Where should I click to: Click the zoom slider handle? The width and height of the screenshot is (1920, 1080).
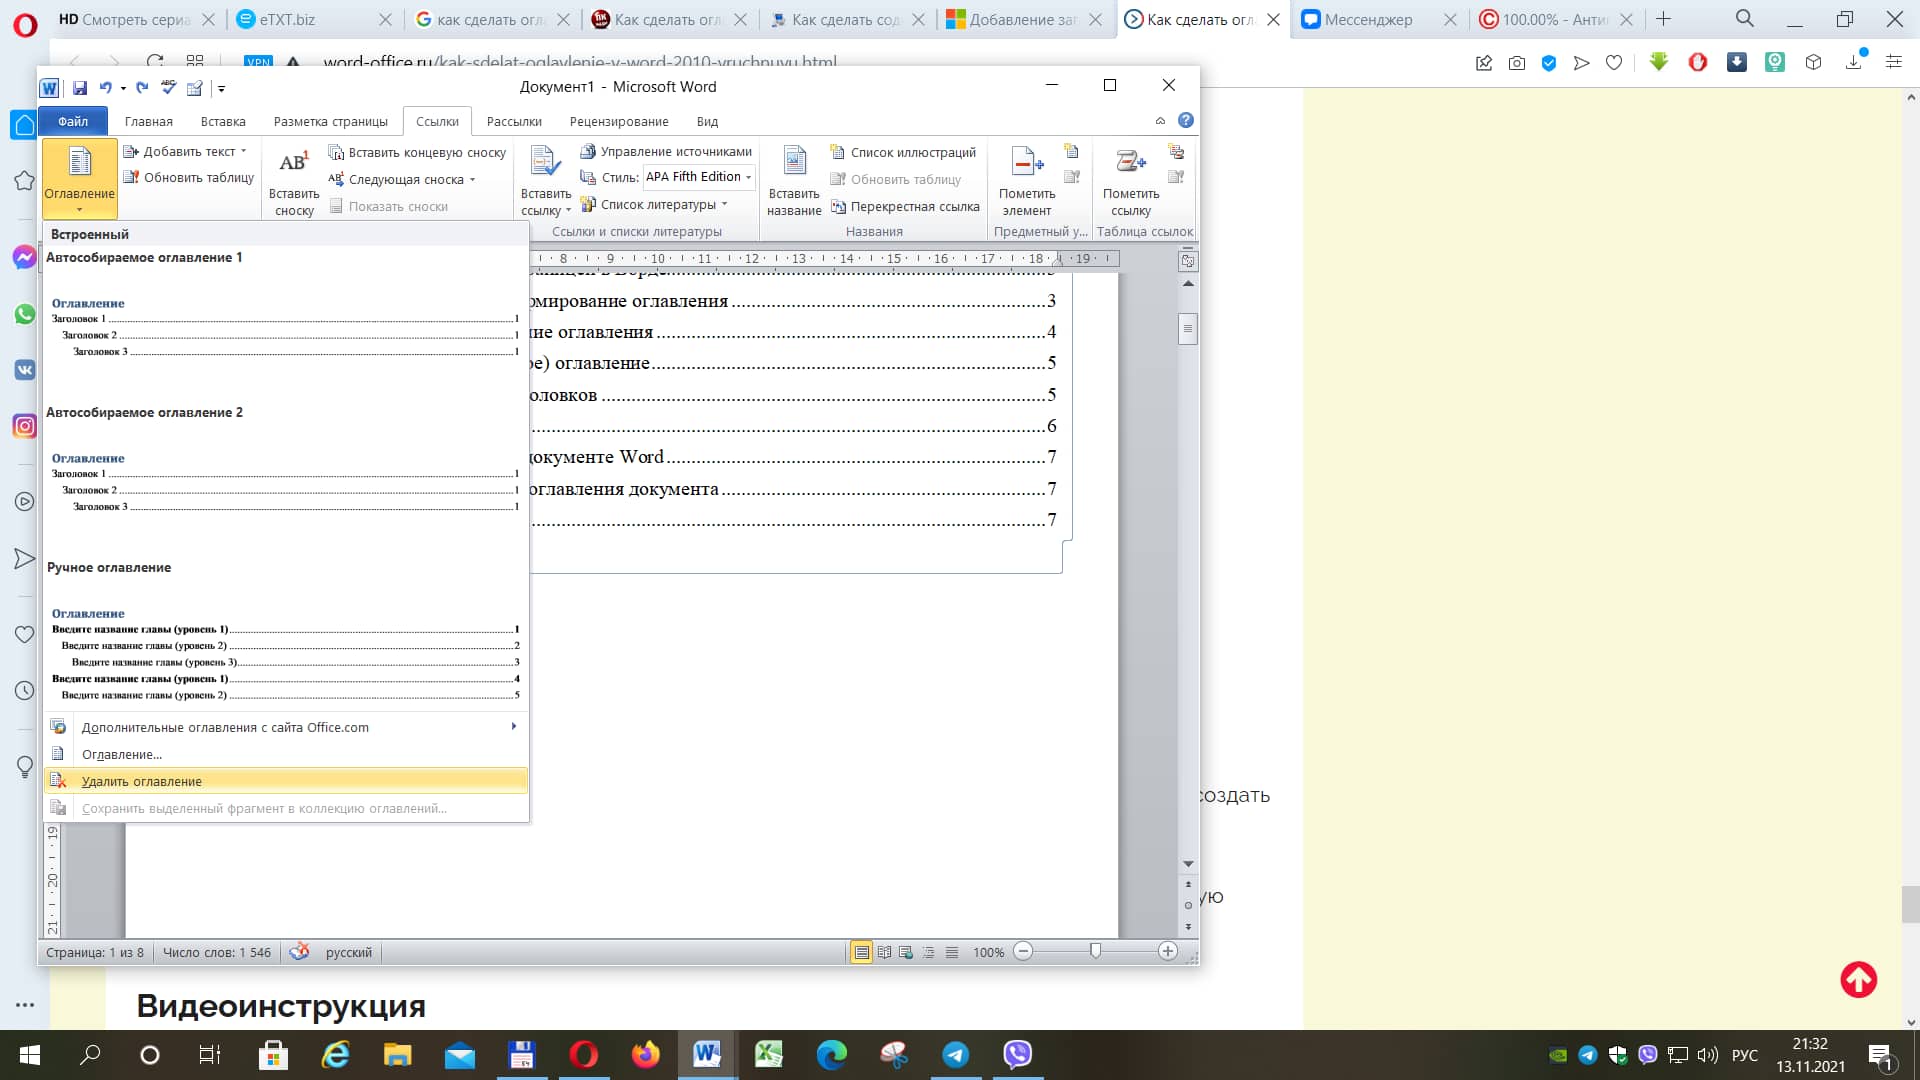pos(1095,952)
